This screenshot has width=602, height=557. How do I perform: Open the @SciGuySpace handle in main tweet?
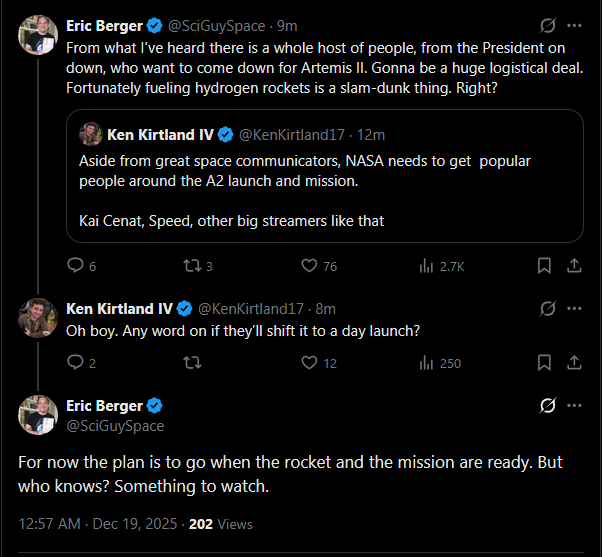click(115, 426)
